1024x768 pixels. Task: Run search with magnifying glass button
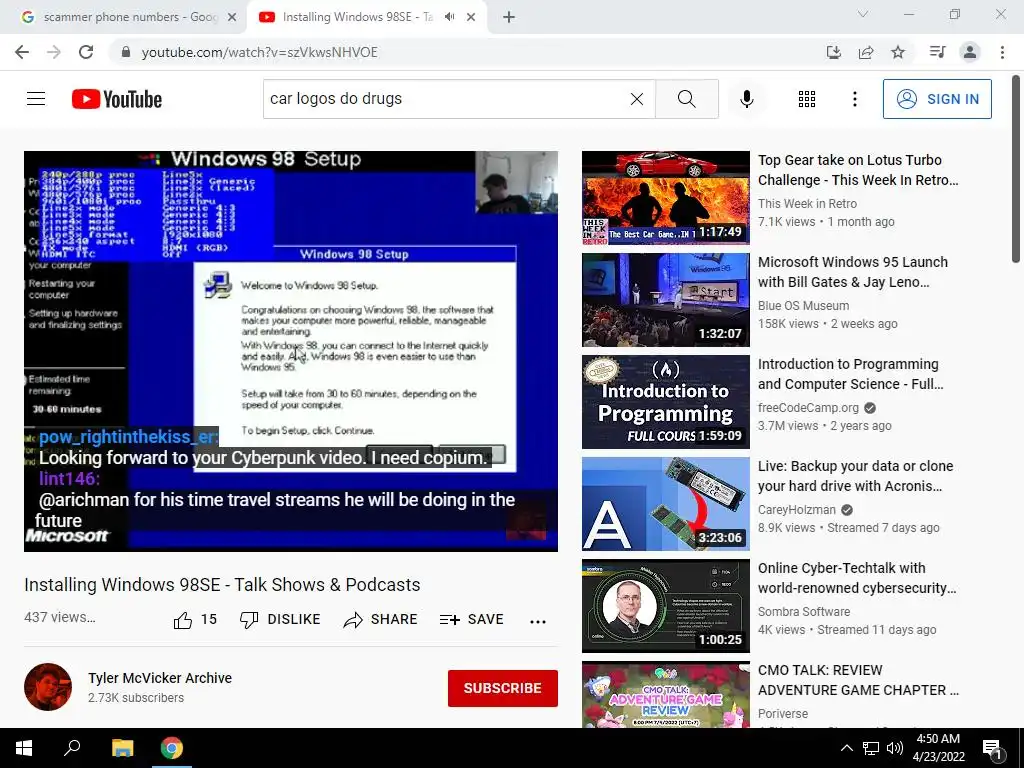(x=686, y=99)
